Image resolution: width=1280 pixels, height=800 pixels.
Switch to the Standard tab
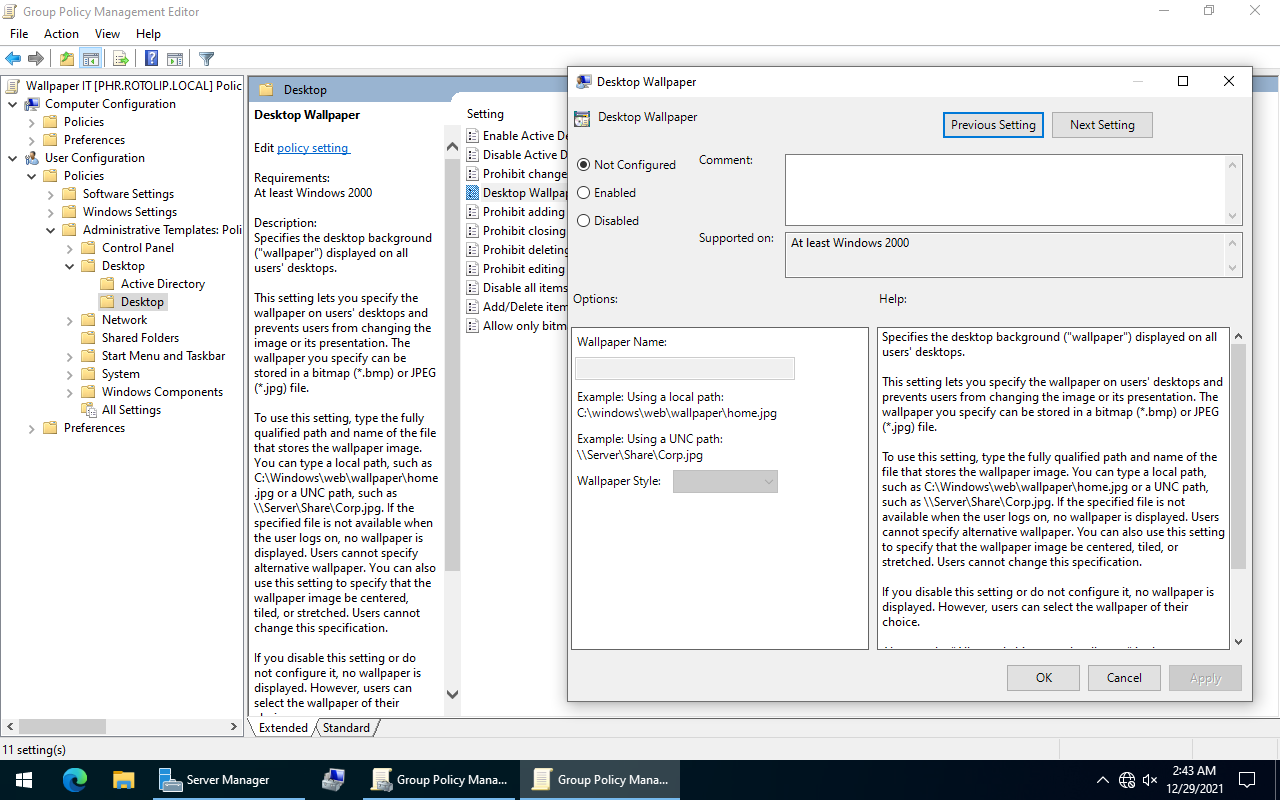(346, 728)
